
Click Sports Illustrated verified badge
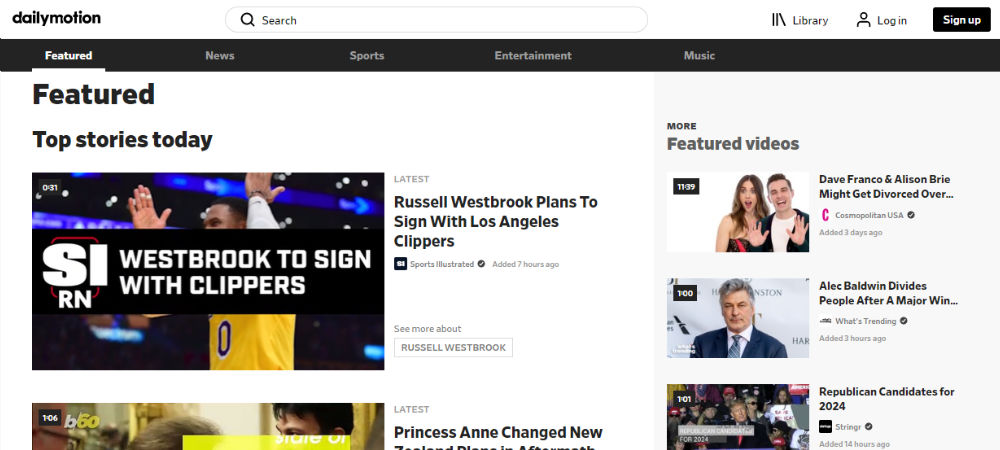tap(482, 264)
